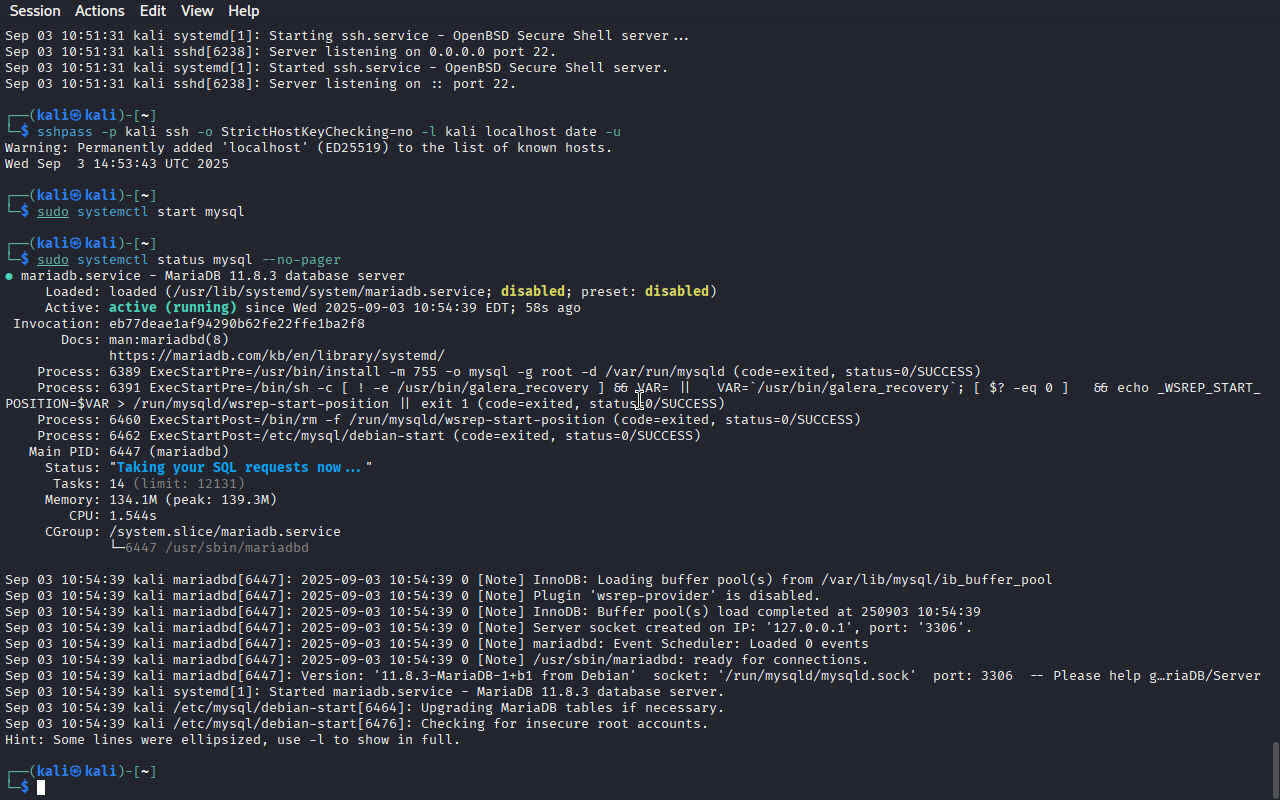Click the 'Hint: Some lines were ellipsized' line
This screenshot has width=1280, height=800.
pyautogui.click(x=233, y=740)
